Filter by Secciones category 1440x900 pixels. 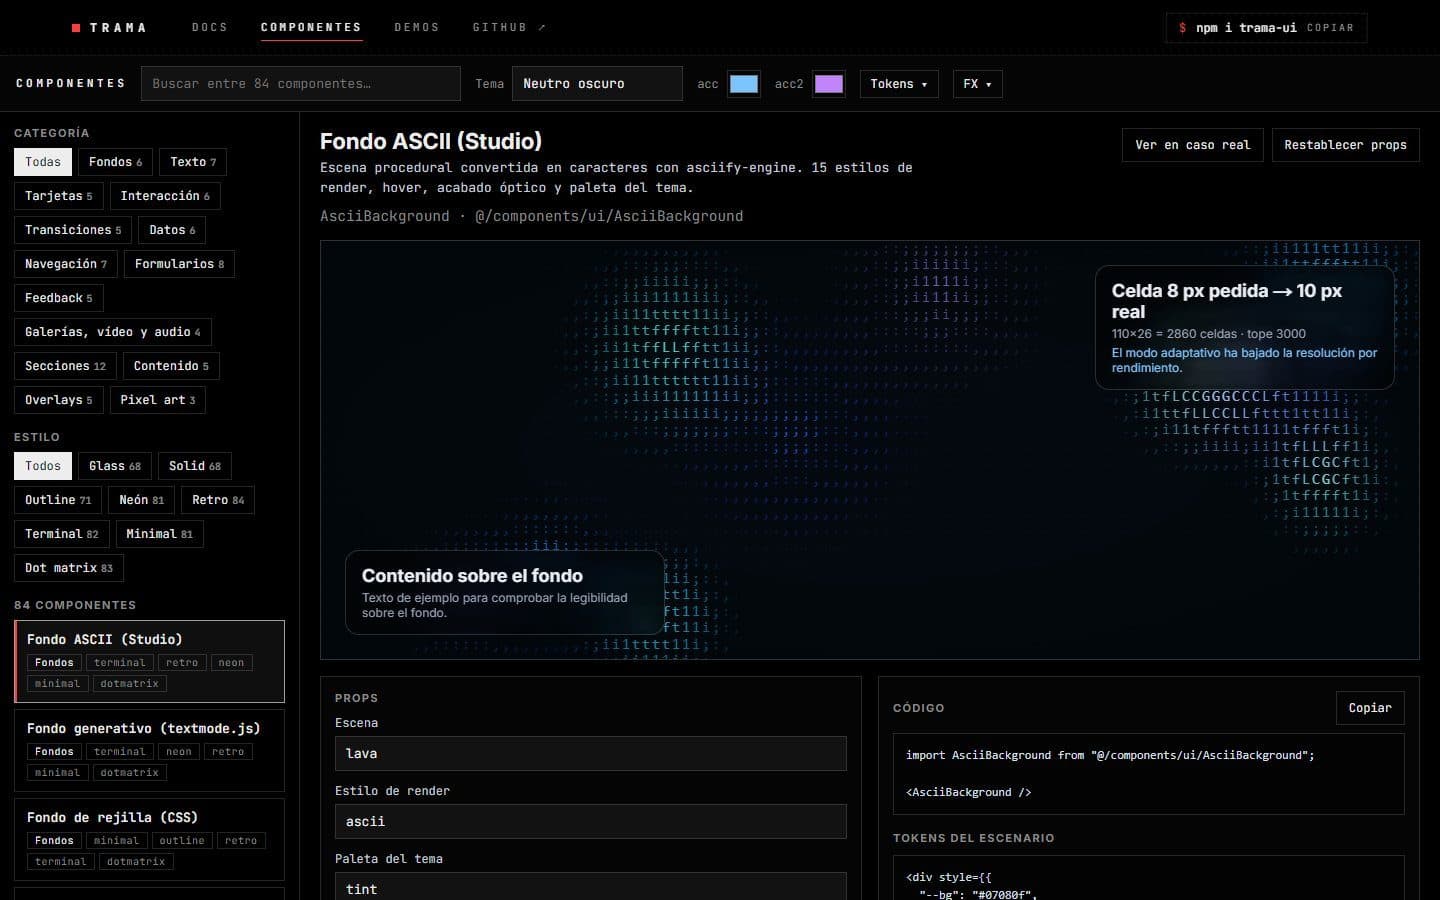coord(65,366)
